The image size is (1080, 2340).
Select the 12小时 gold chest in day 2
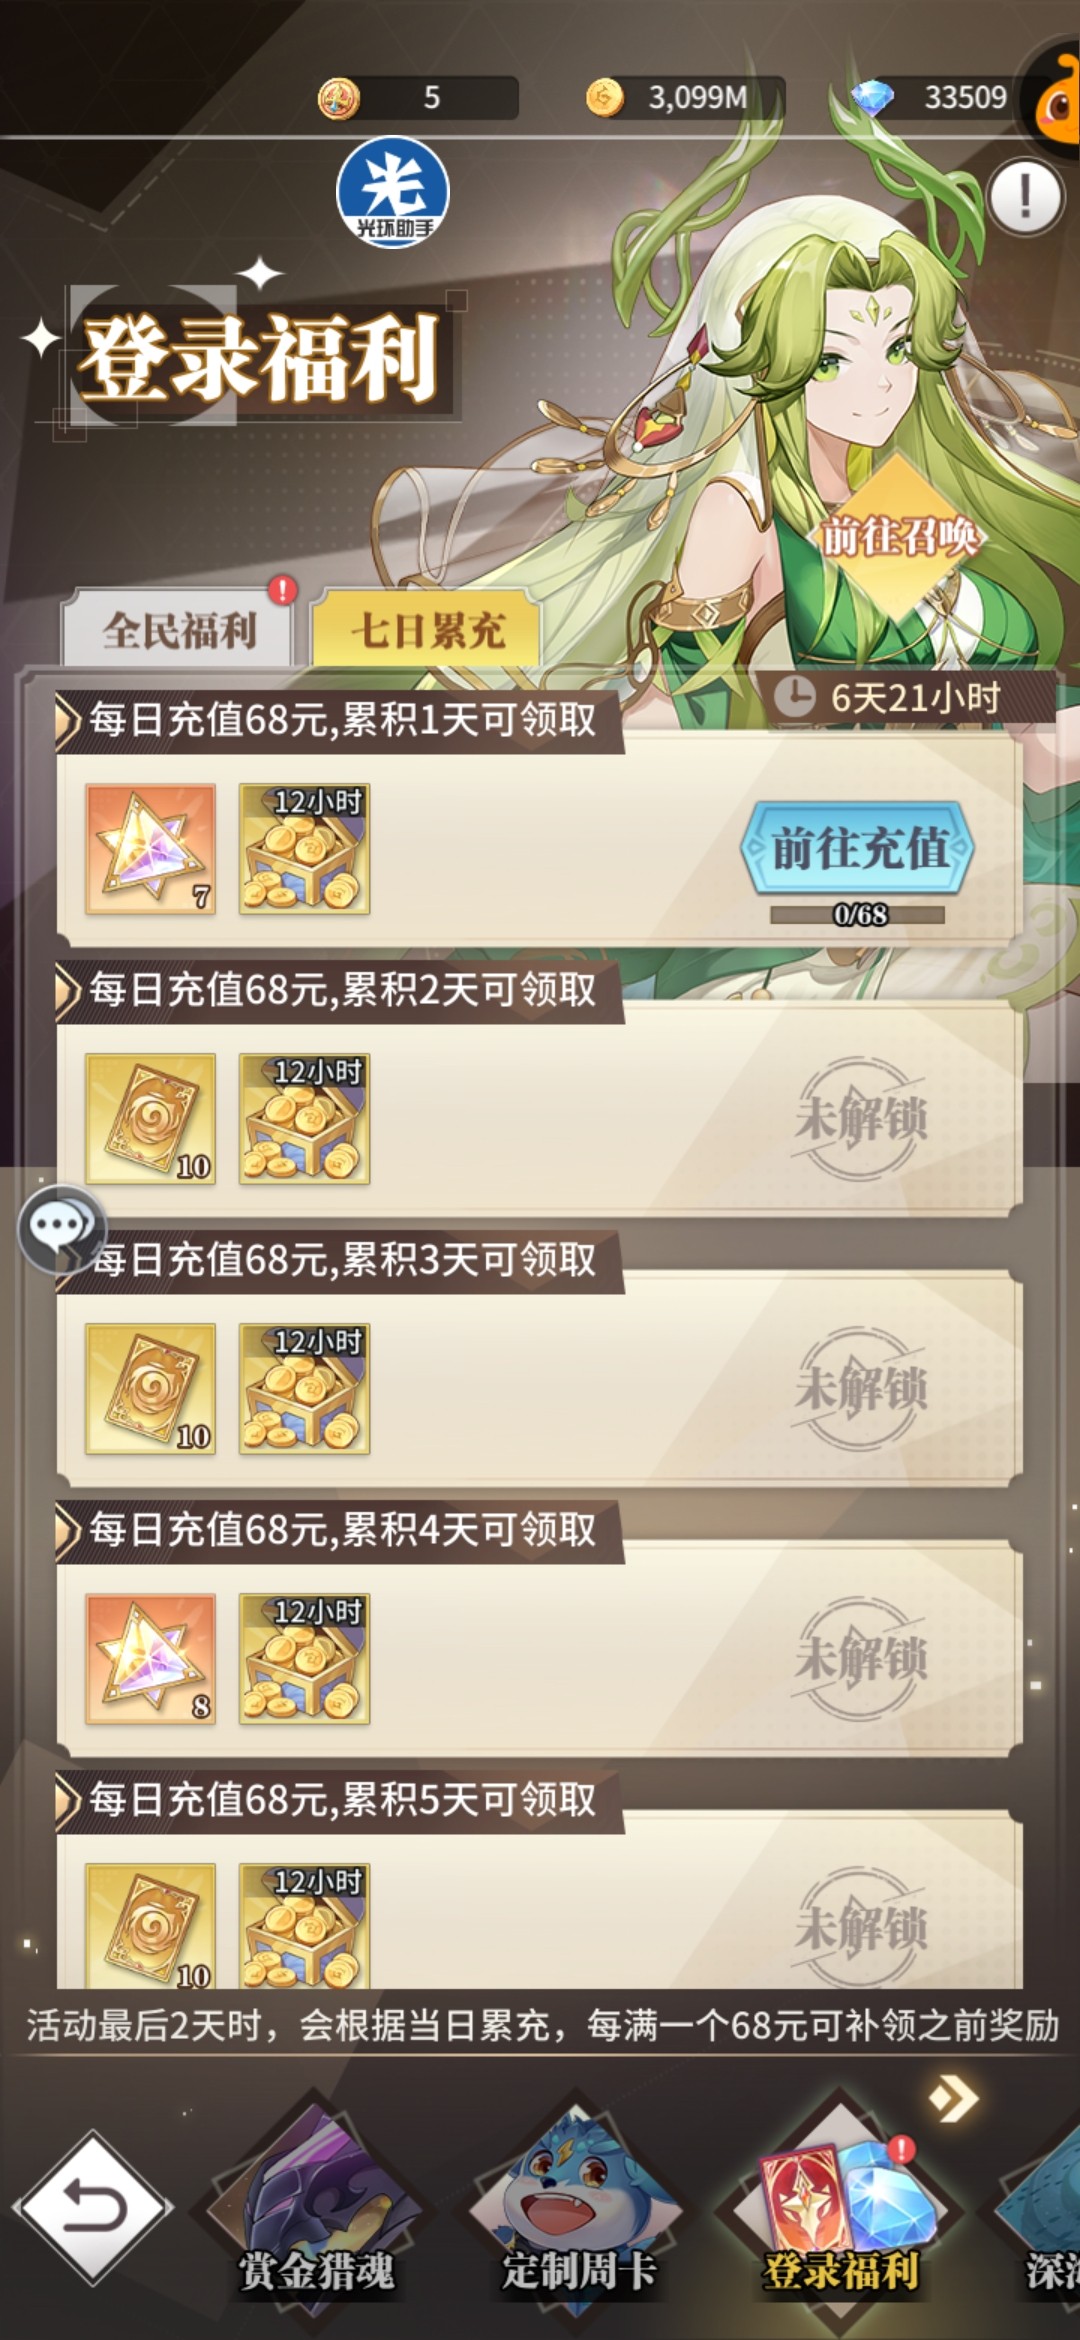pos(304,1119)
